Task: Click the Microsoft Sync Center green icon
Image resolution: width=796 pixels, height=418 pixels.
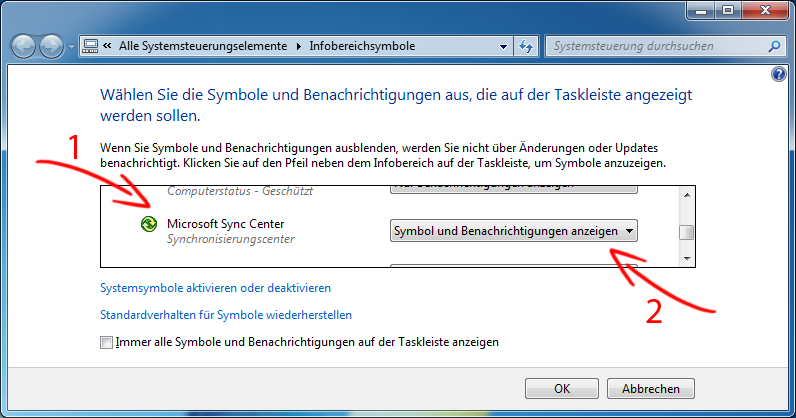Action: [x=149, y=223]
